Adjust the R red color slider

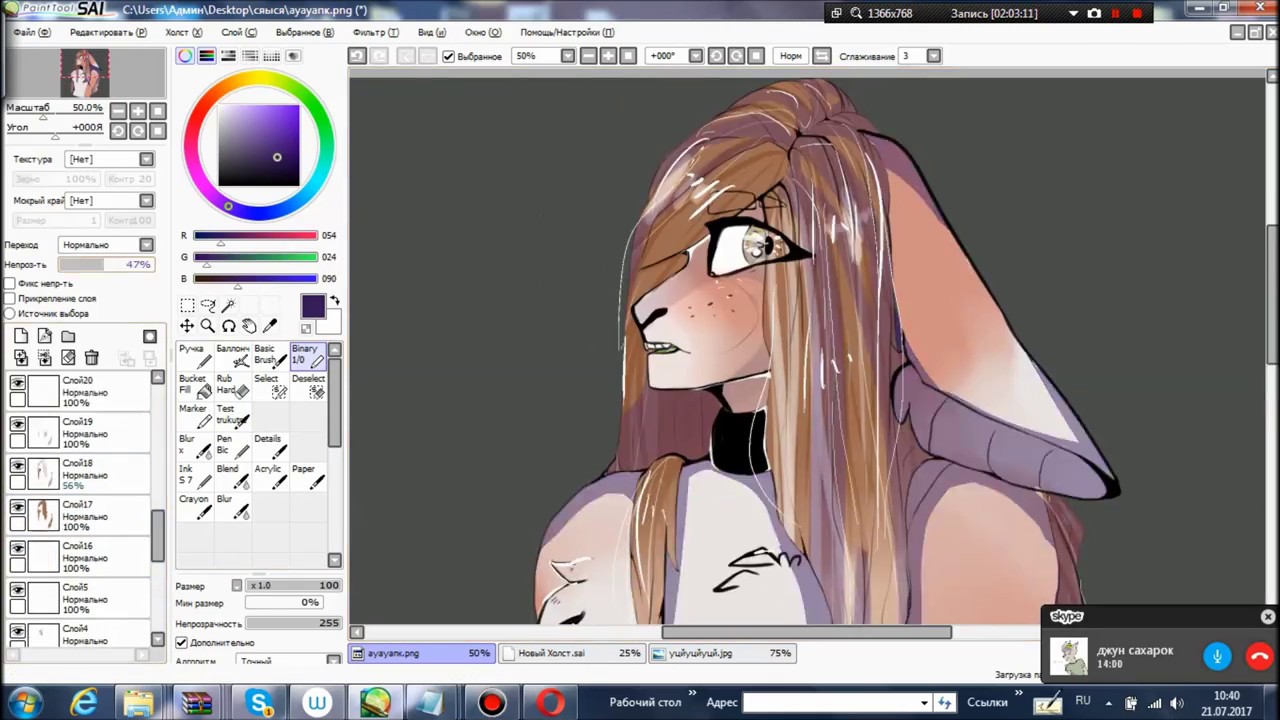click(x=256, y=236)
